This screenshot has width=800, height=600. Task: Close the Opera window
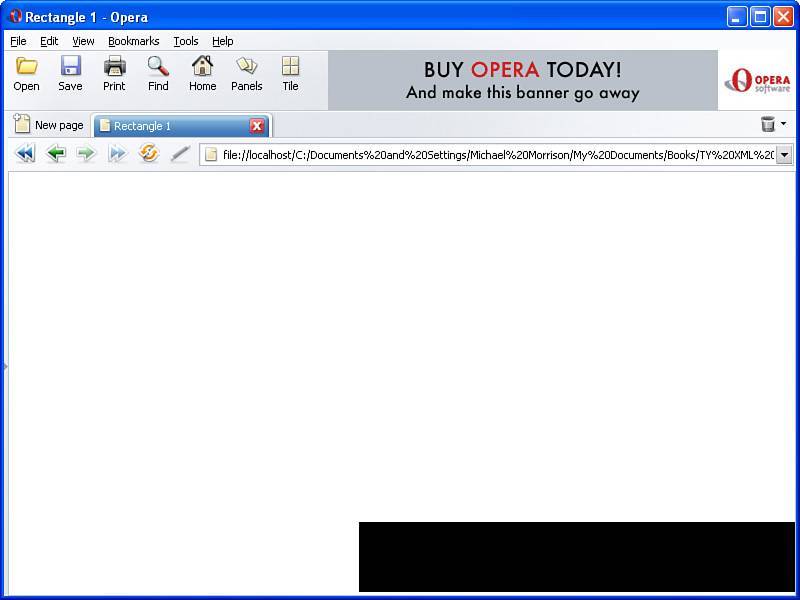(x=783, y=17)
